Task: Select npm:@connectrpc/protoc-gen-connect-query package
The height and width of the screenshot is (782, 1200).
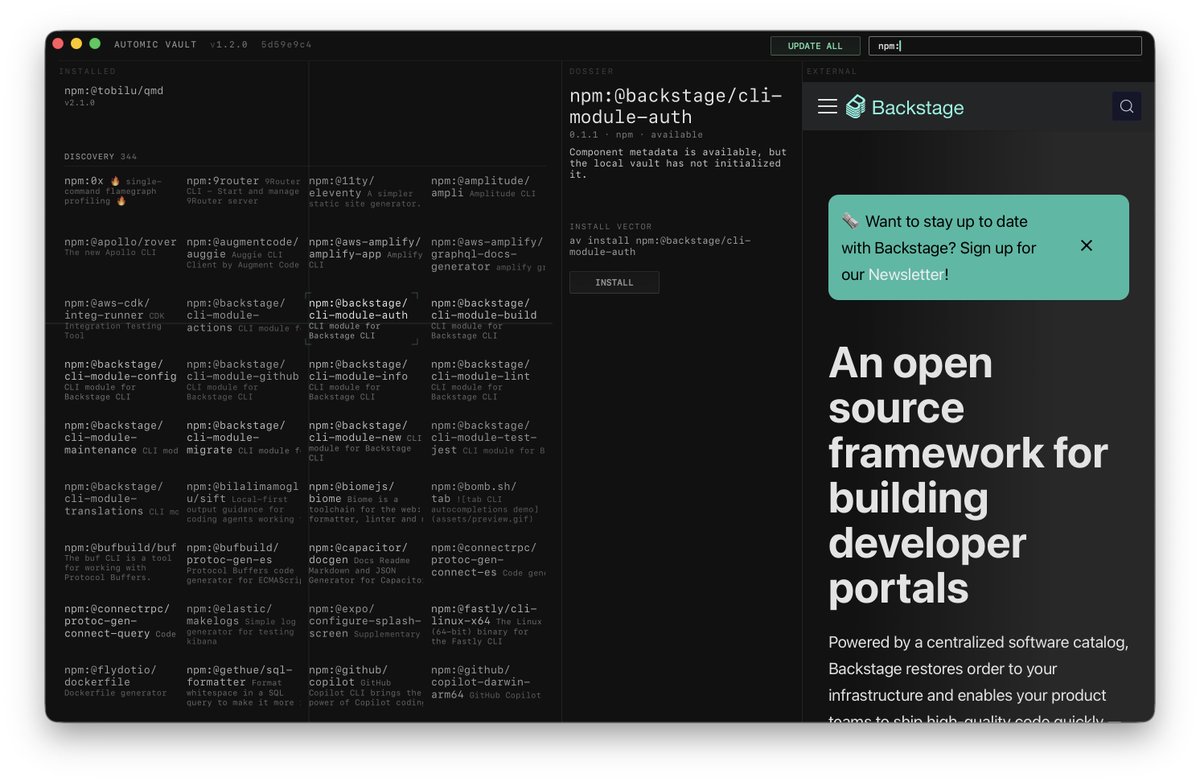Action: tap(120, 621)
